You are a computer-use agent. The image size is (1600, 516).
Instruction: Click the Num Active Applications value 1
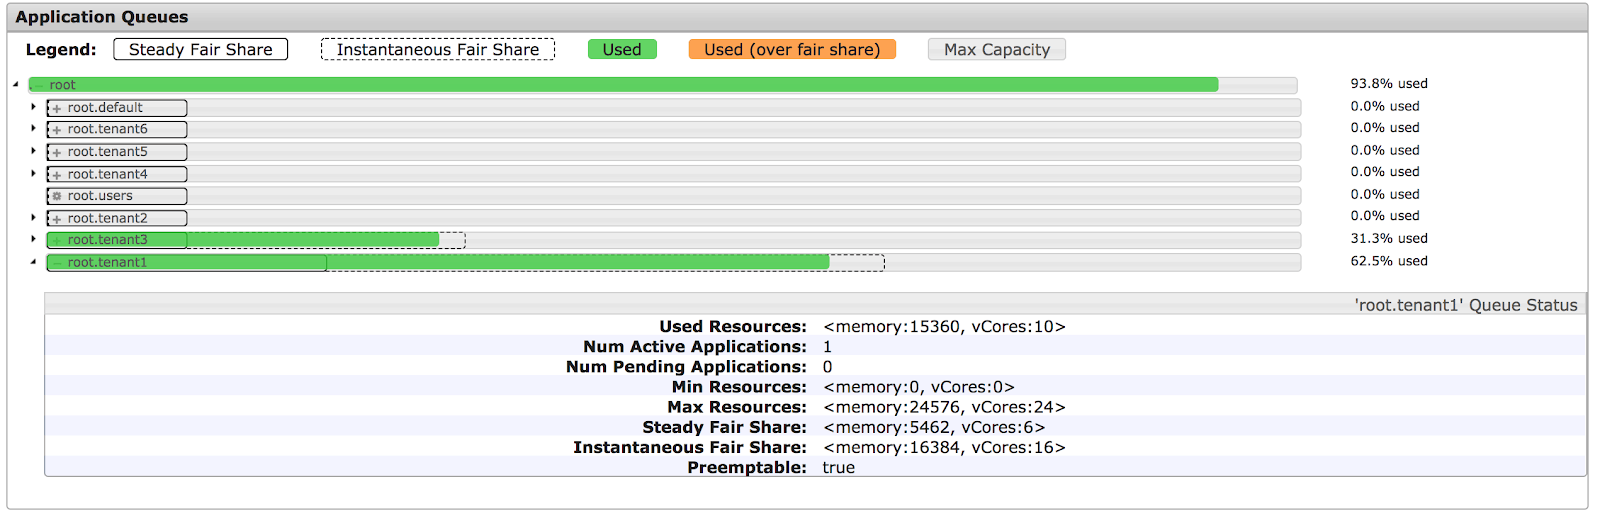827,347
